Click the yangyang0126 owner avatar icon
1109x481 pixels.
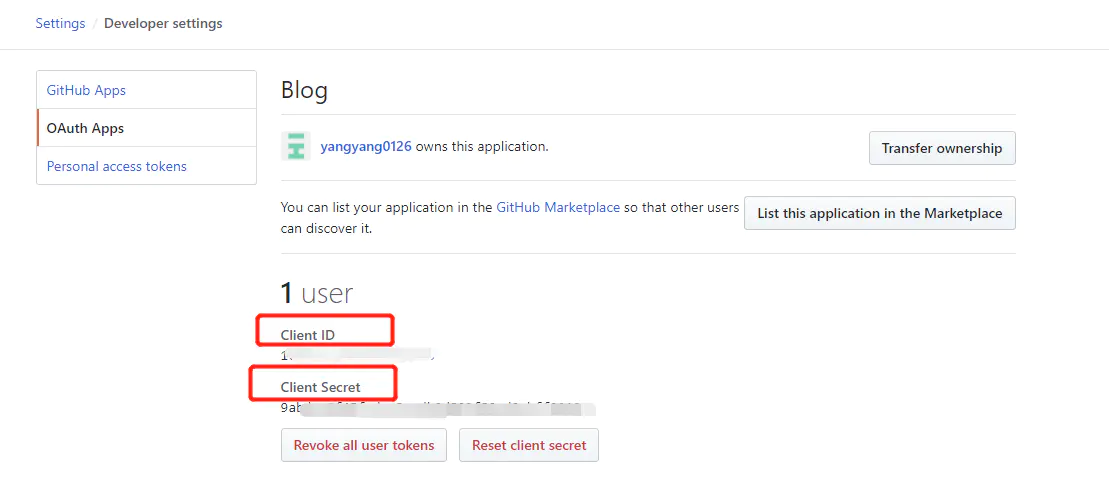tap(296, 147)
